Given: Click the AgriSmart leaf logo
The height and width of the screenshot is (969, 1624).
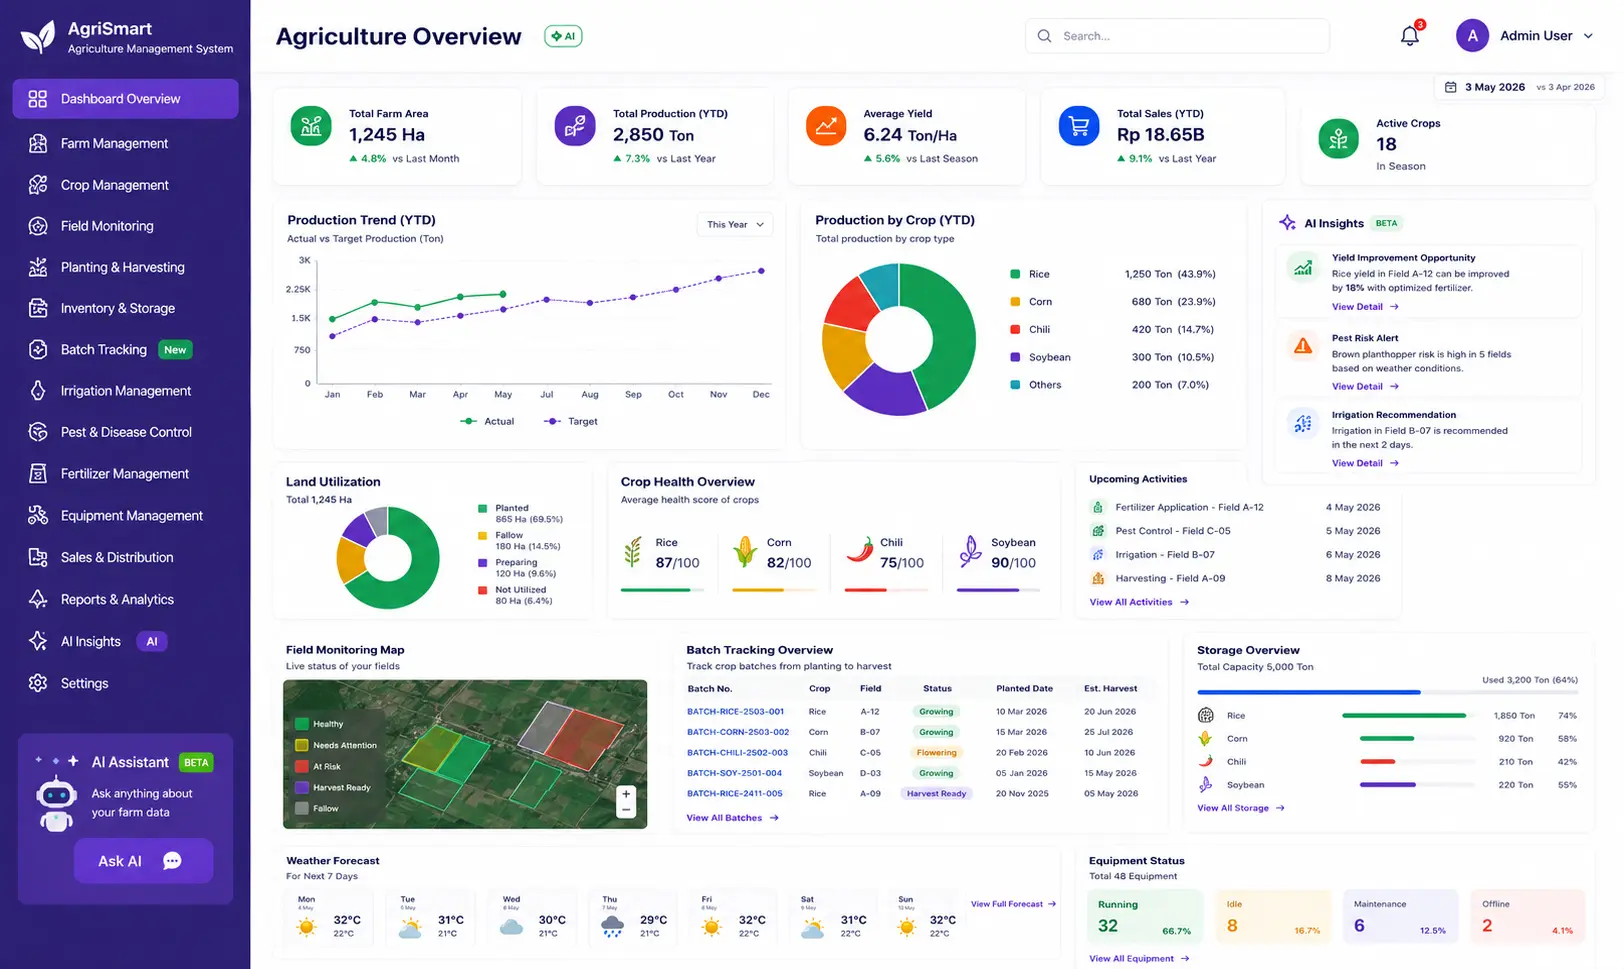Looking at the screenshot, I should [x=38, y=37].
